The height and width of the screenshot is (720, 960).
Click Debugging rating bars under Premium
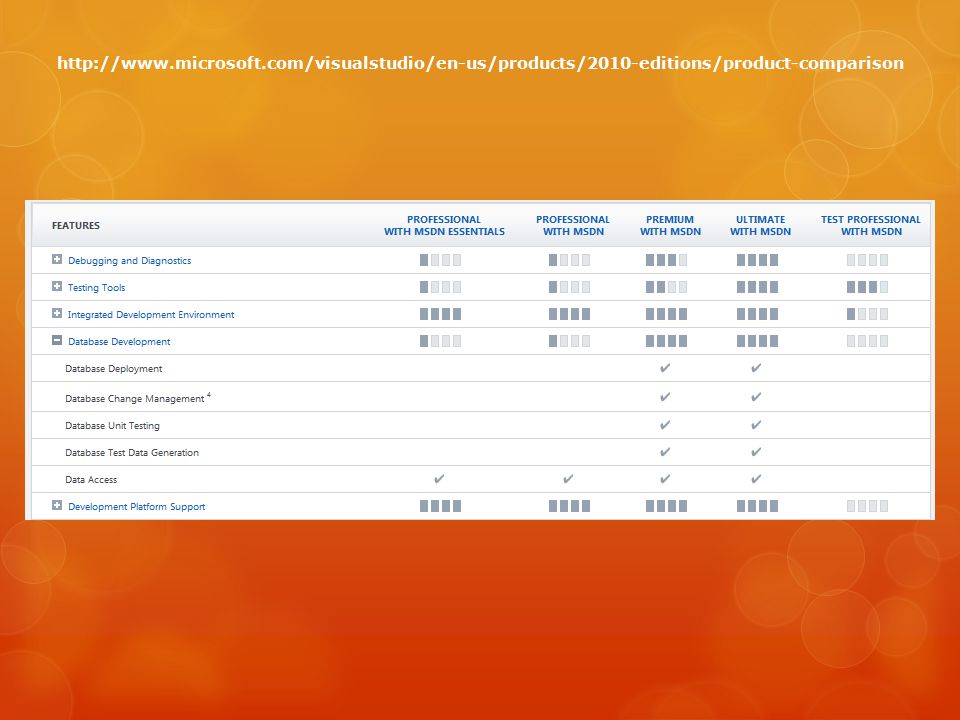point(666,260)
